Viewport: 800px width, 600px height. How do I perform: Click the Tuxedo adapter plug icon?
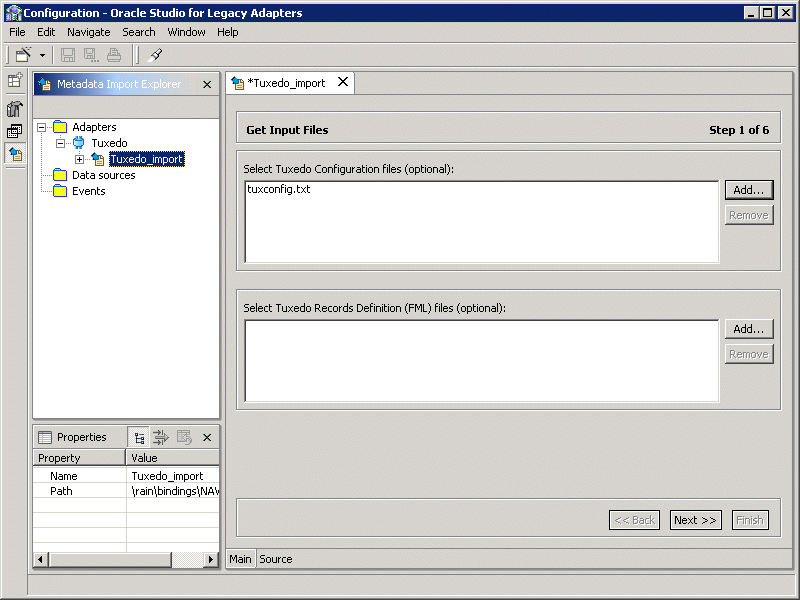[x=79, y=143]
